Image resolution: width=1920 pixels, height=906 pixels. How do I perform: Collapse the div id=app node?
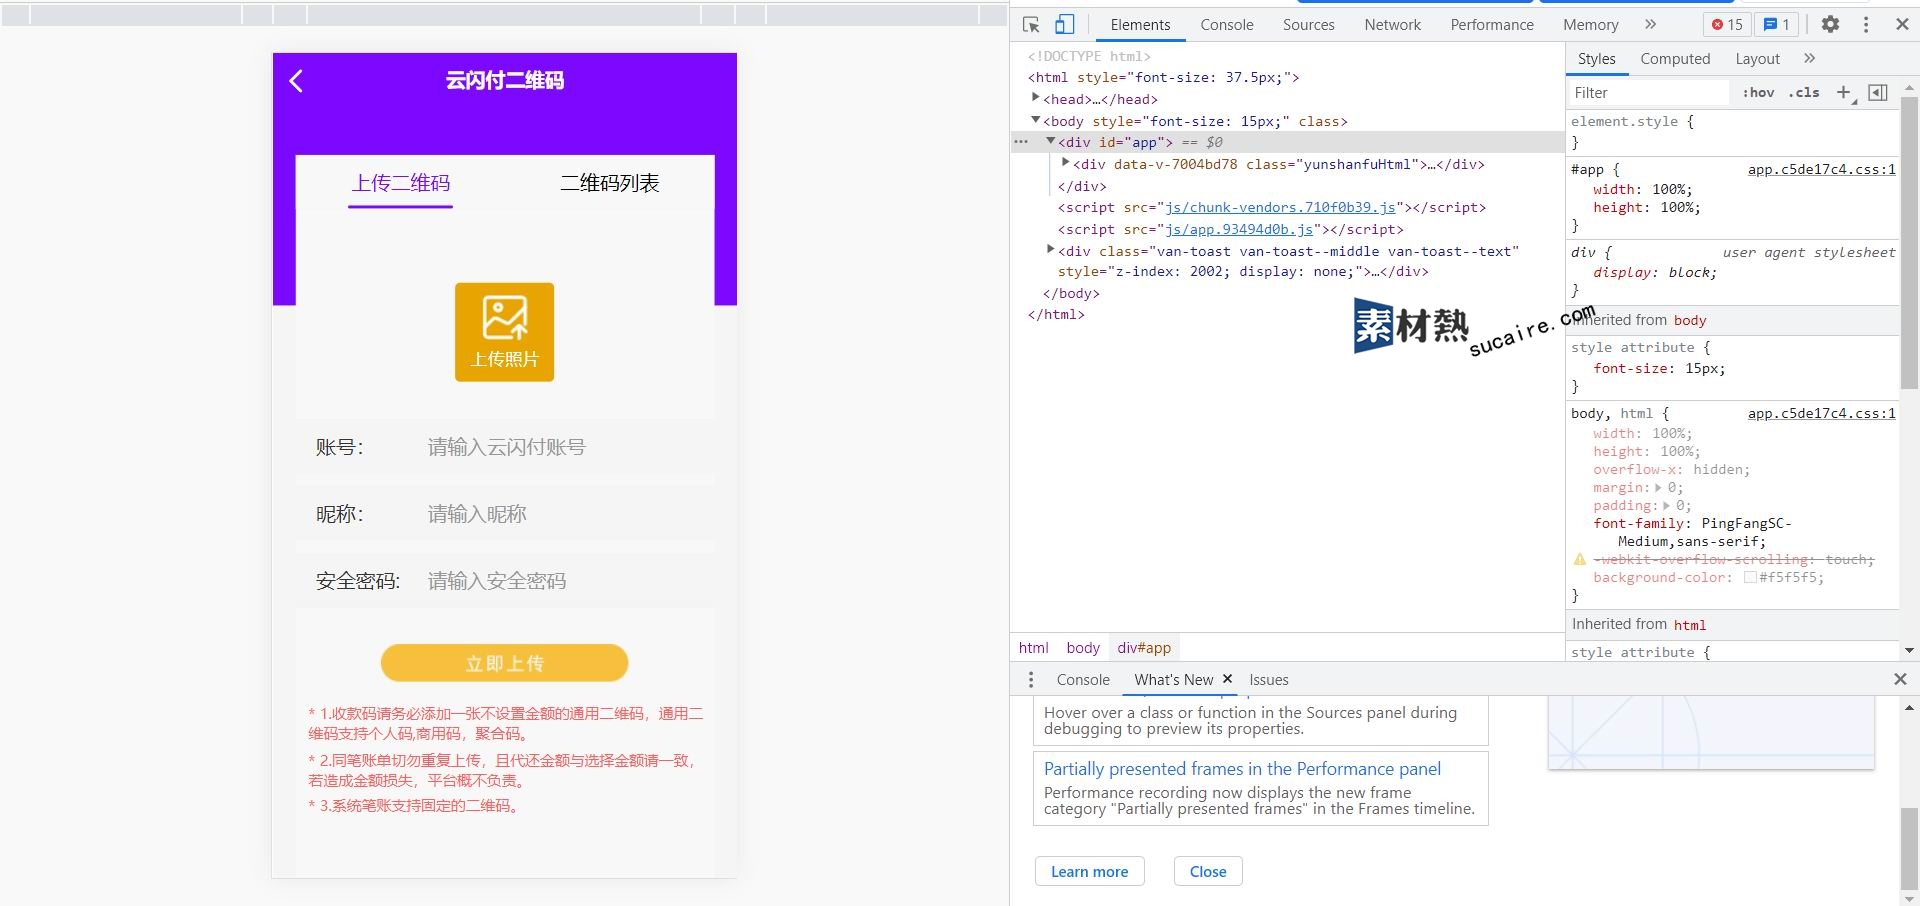[1051, 141]
